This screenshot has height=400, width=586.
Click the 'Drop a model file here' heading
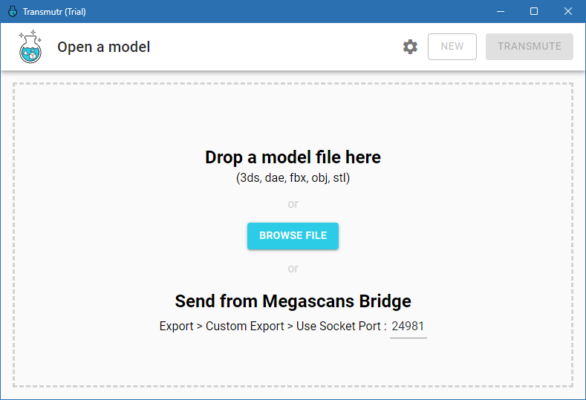[293, 157]
